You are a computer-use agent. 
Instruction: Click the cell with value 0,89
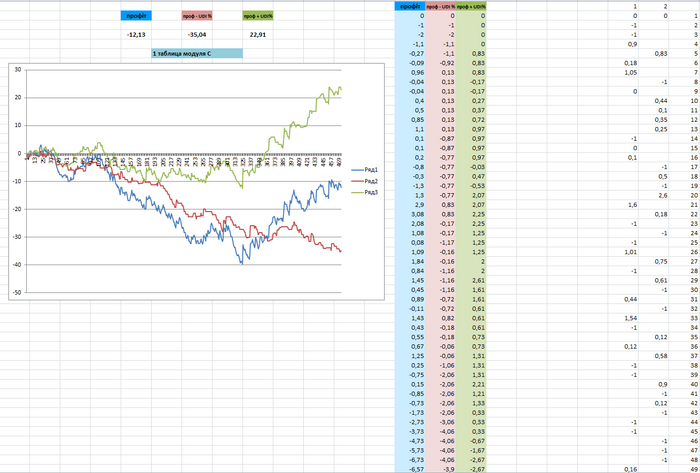[410, 299]
